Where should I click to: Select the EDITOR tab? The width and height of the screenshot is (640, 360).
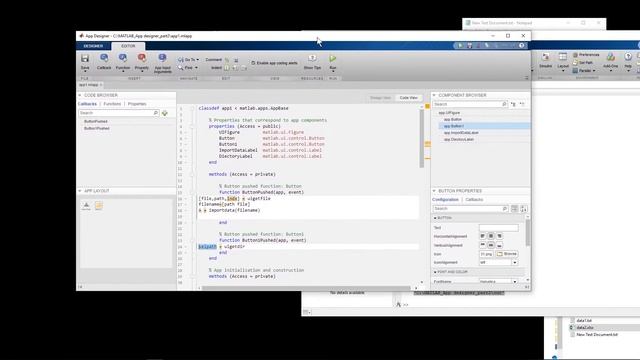(x=128, y=46)
